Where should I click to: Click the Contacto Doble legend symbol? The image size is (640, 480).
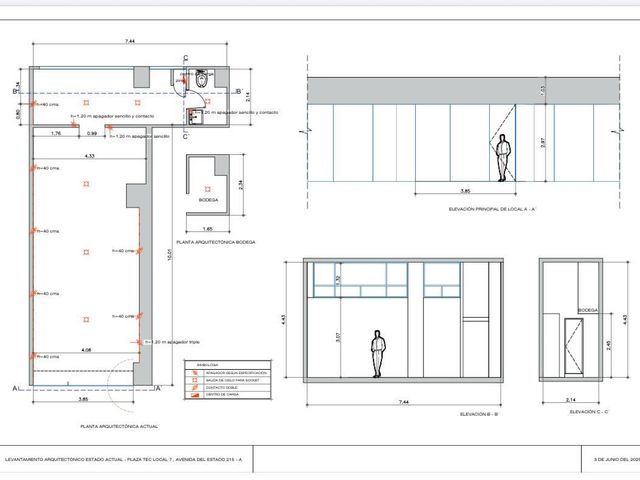click(196, 387)
